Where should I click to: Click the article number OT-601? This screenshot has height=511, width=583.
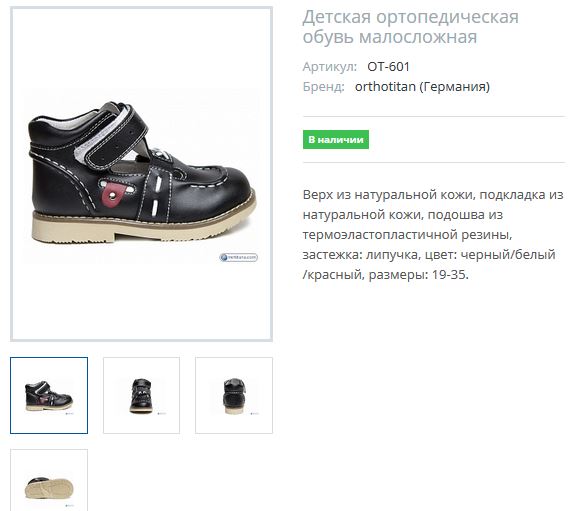(388, 67)
